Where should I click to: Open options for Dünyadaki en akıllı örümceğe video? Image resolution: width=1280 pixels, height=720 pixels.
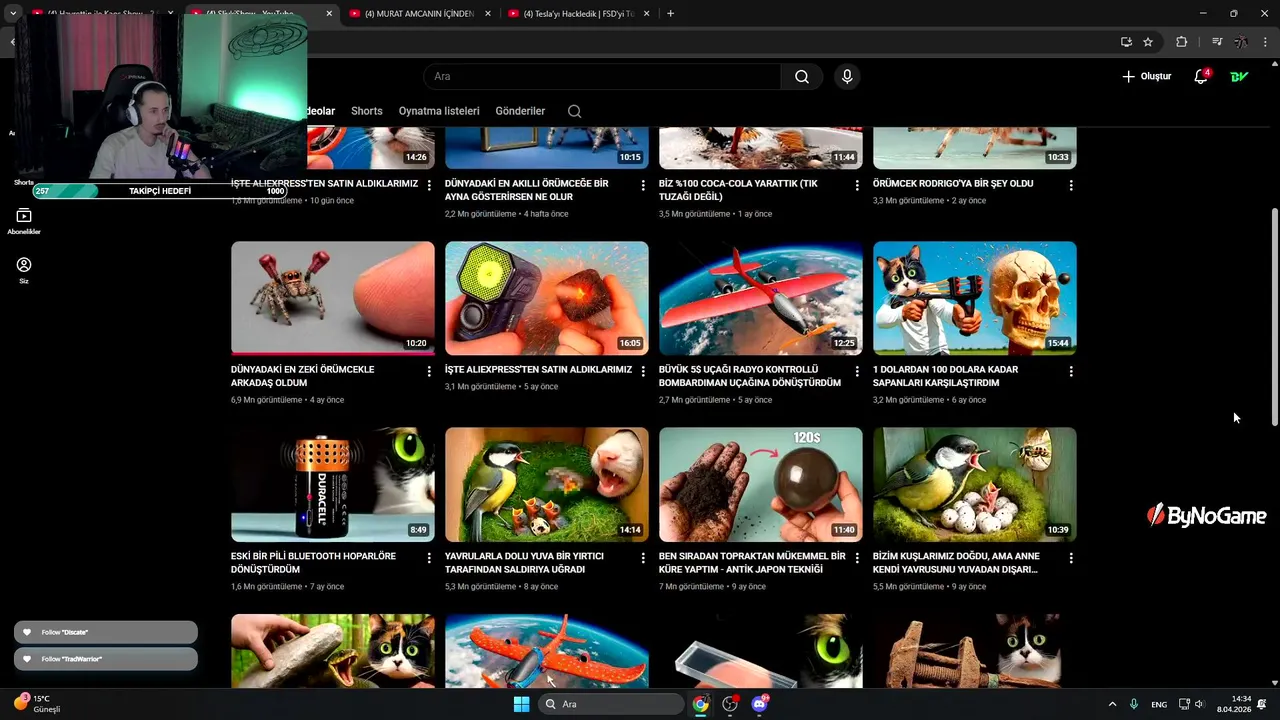[x=643, y=185]
